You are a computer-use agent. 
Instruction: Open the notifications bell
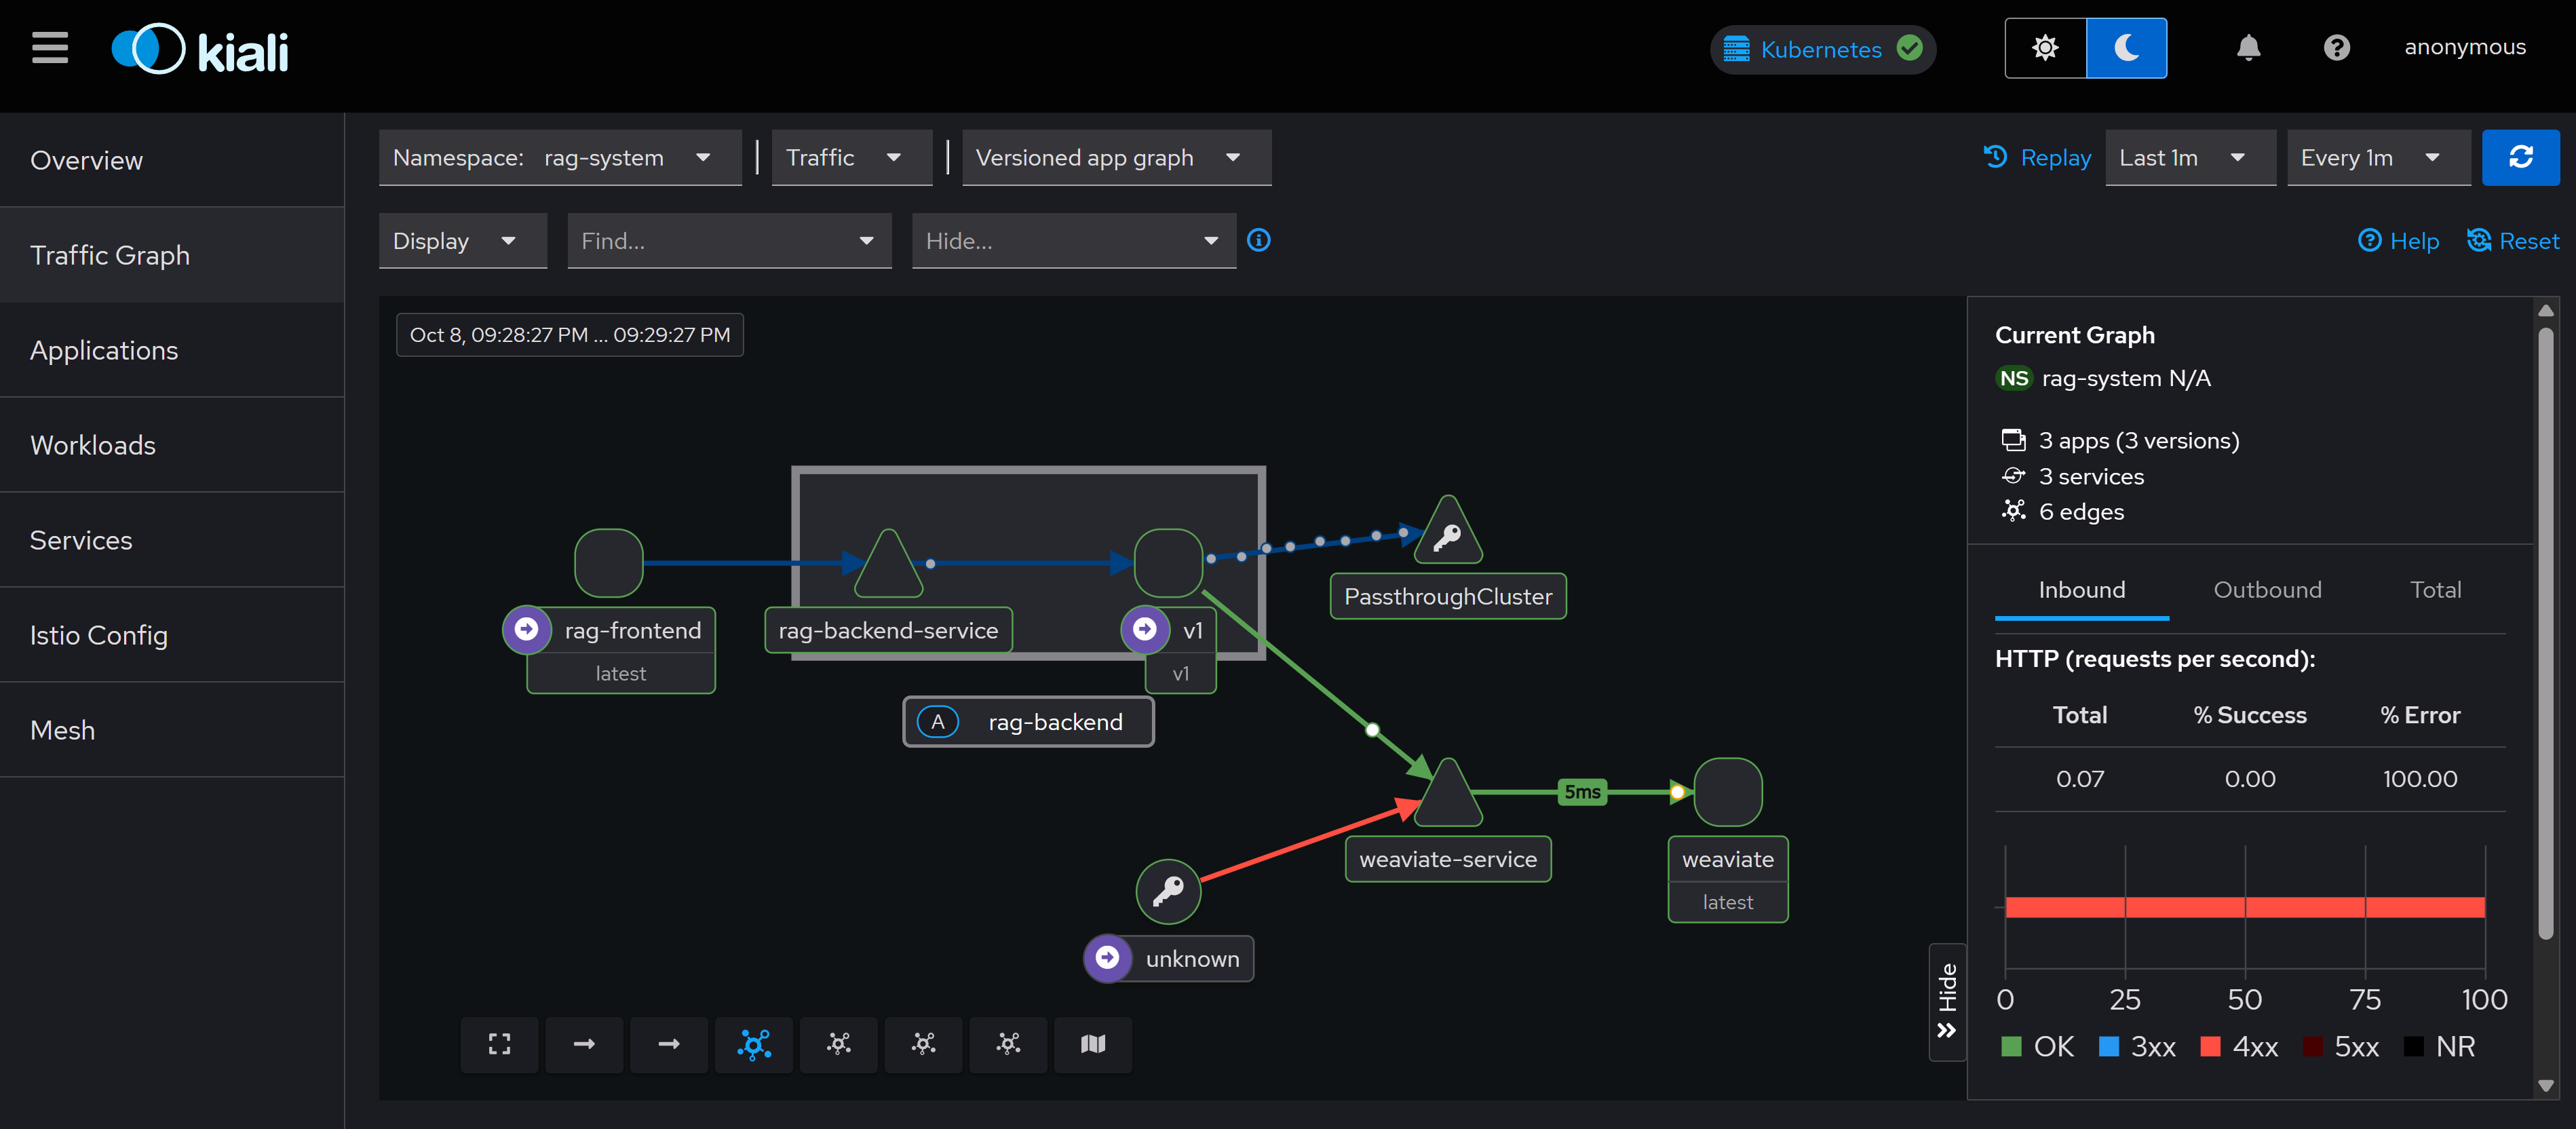[2248, 47]
